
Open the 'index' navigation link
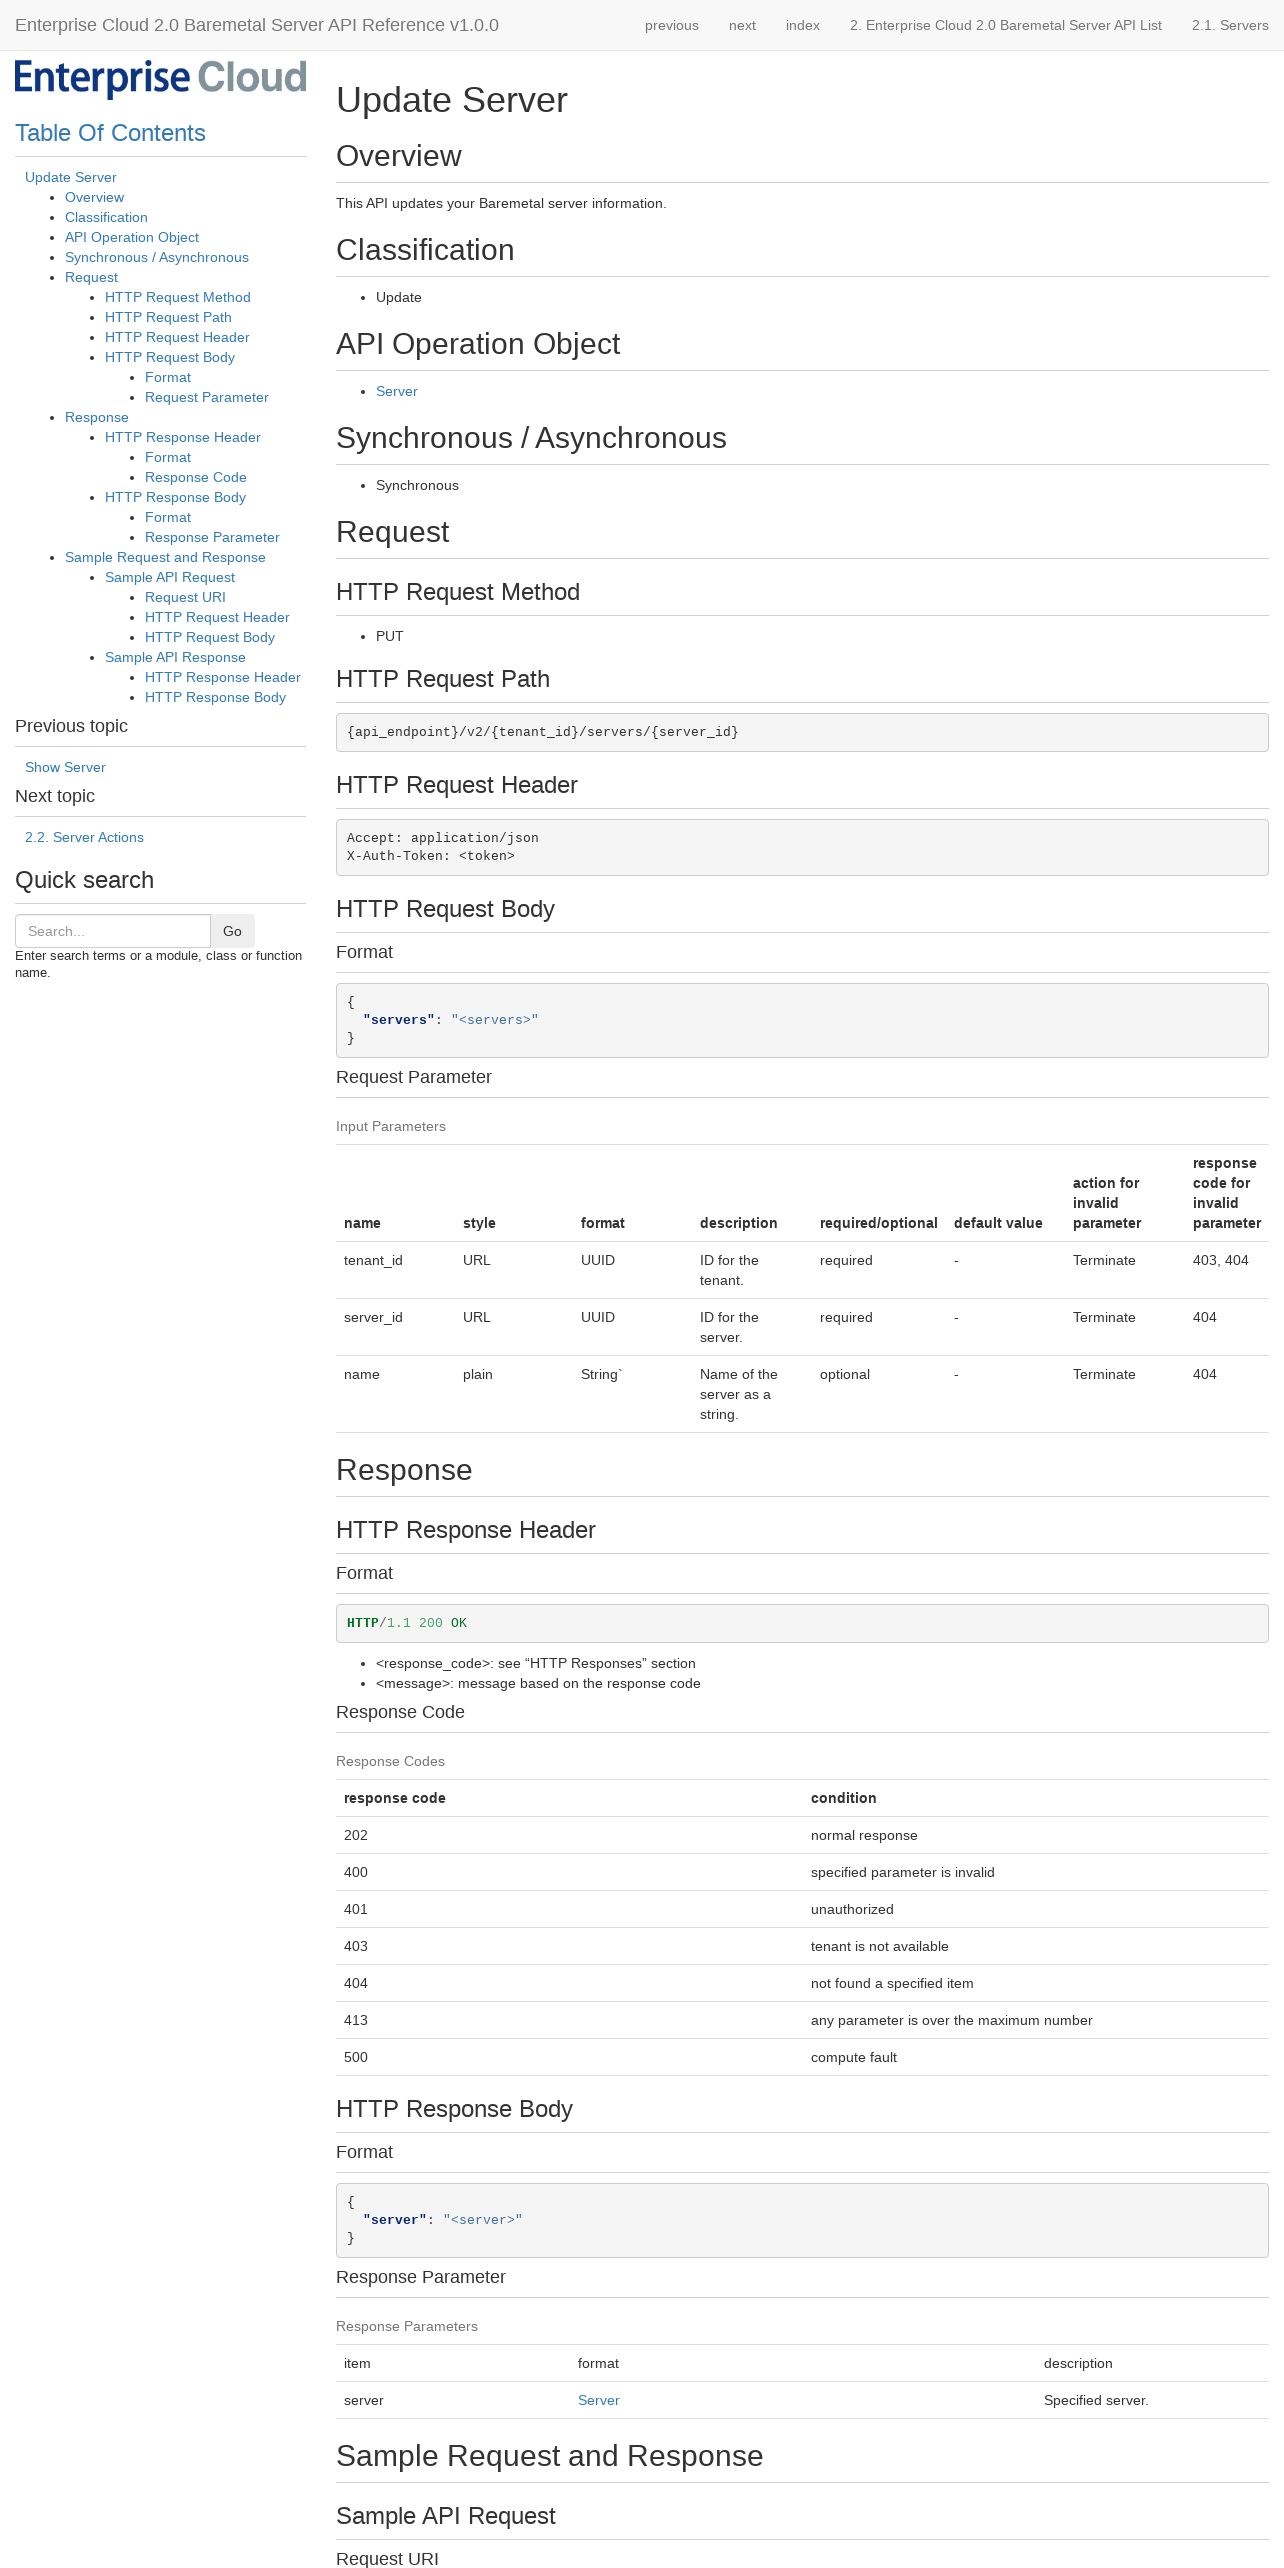[803, 25]
